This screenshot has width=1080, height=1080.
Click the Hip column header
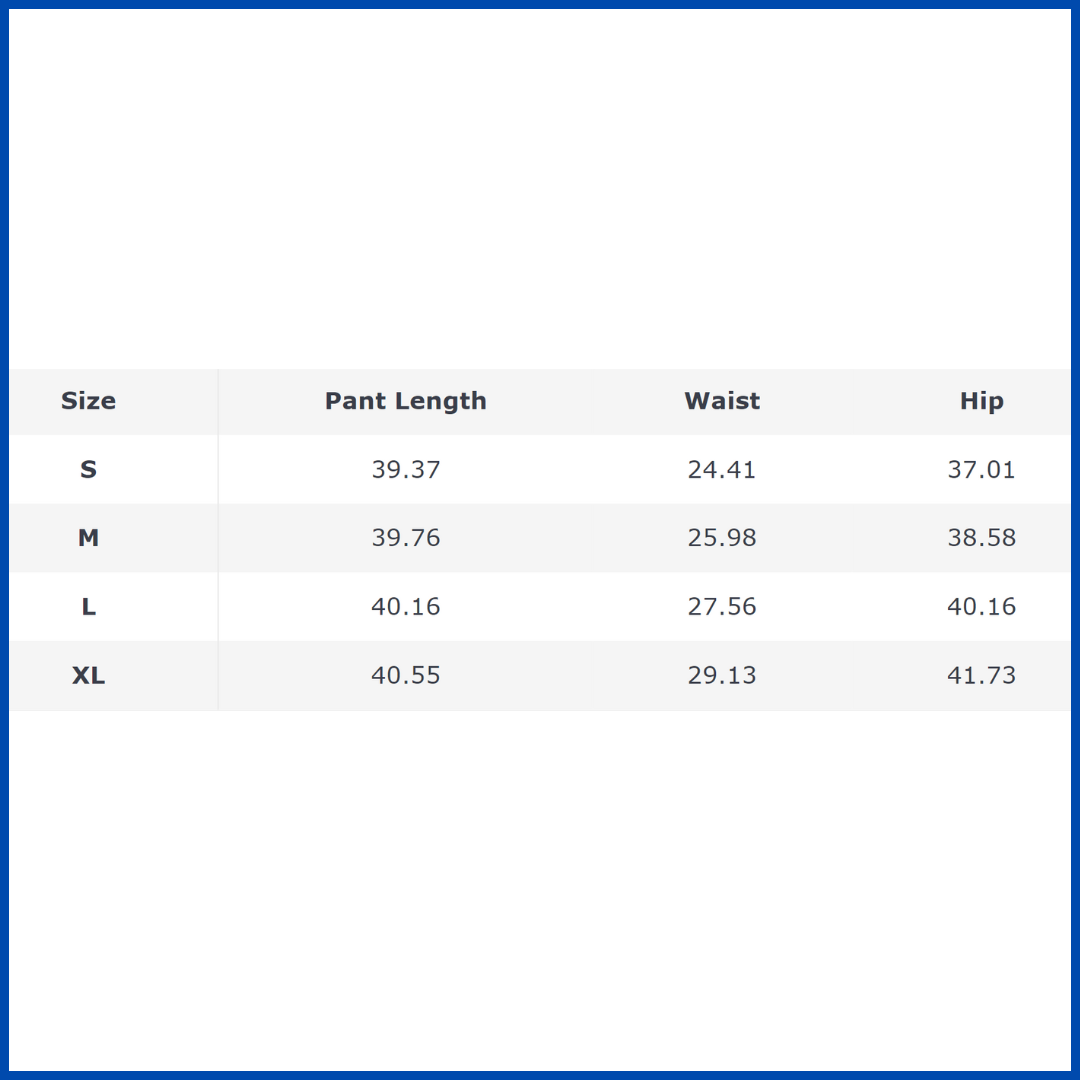[981, 401]
